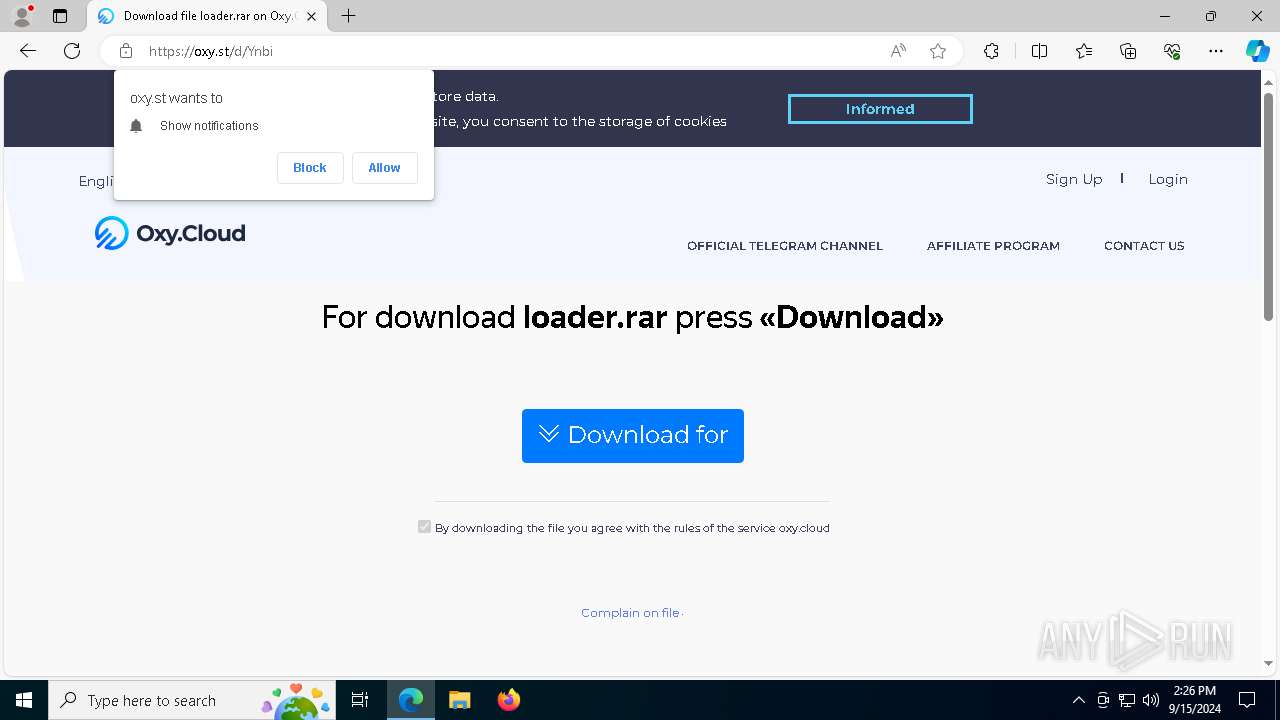Viewport: 1280px width, 720px height.
Task: Open the notification center icon
Action: pyautogui.click(x=1247, y=700)
